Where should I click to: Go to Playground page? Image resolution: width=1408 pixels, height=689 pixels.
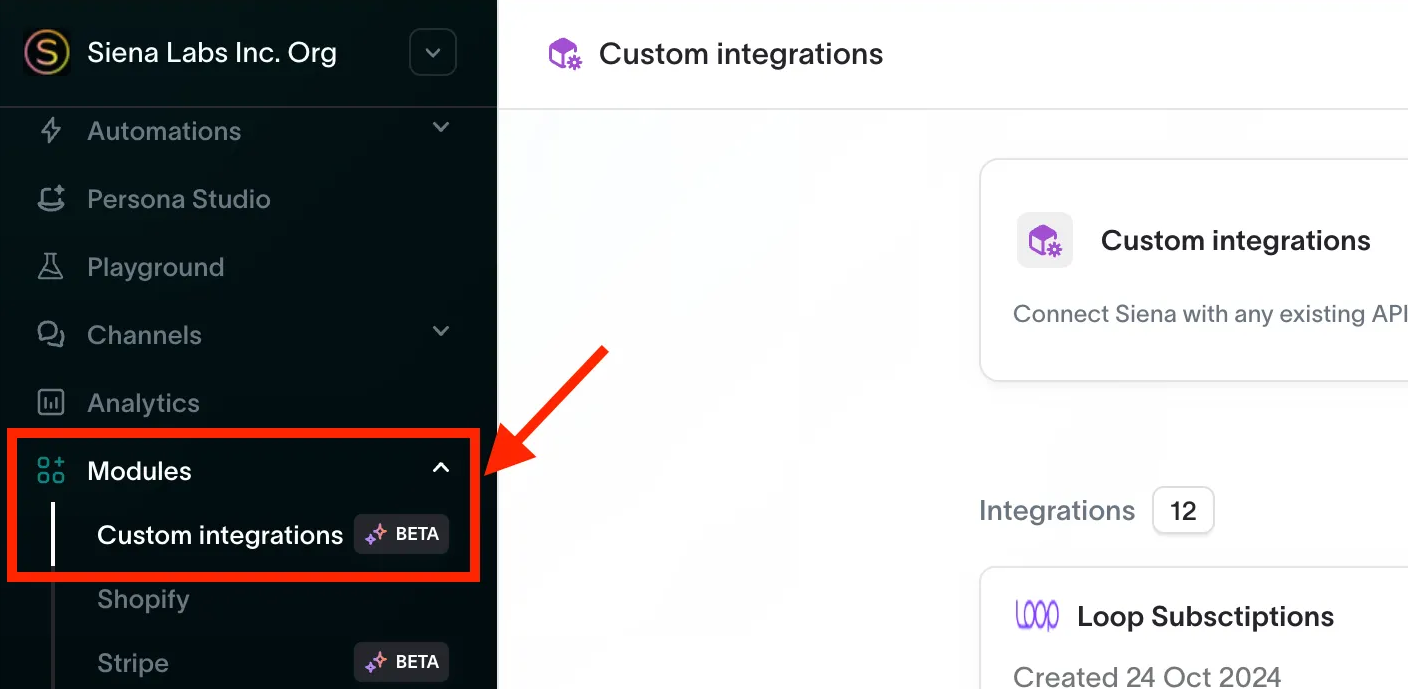[x=156, y=267]
